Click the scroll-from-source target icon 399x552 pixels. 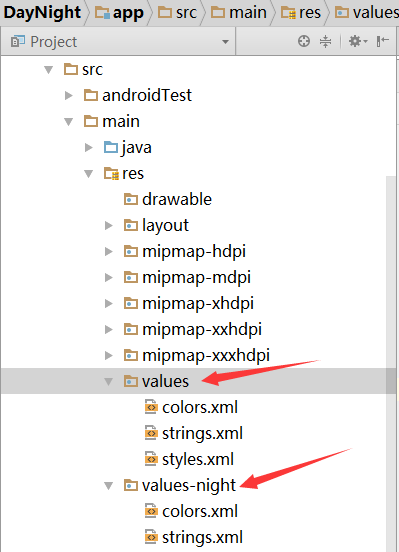(304, 42)
